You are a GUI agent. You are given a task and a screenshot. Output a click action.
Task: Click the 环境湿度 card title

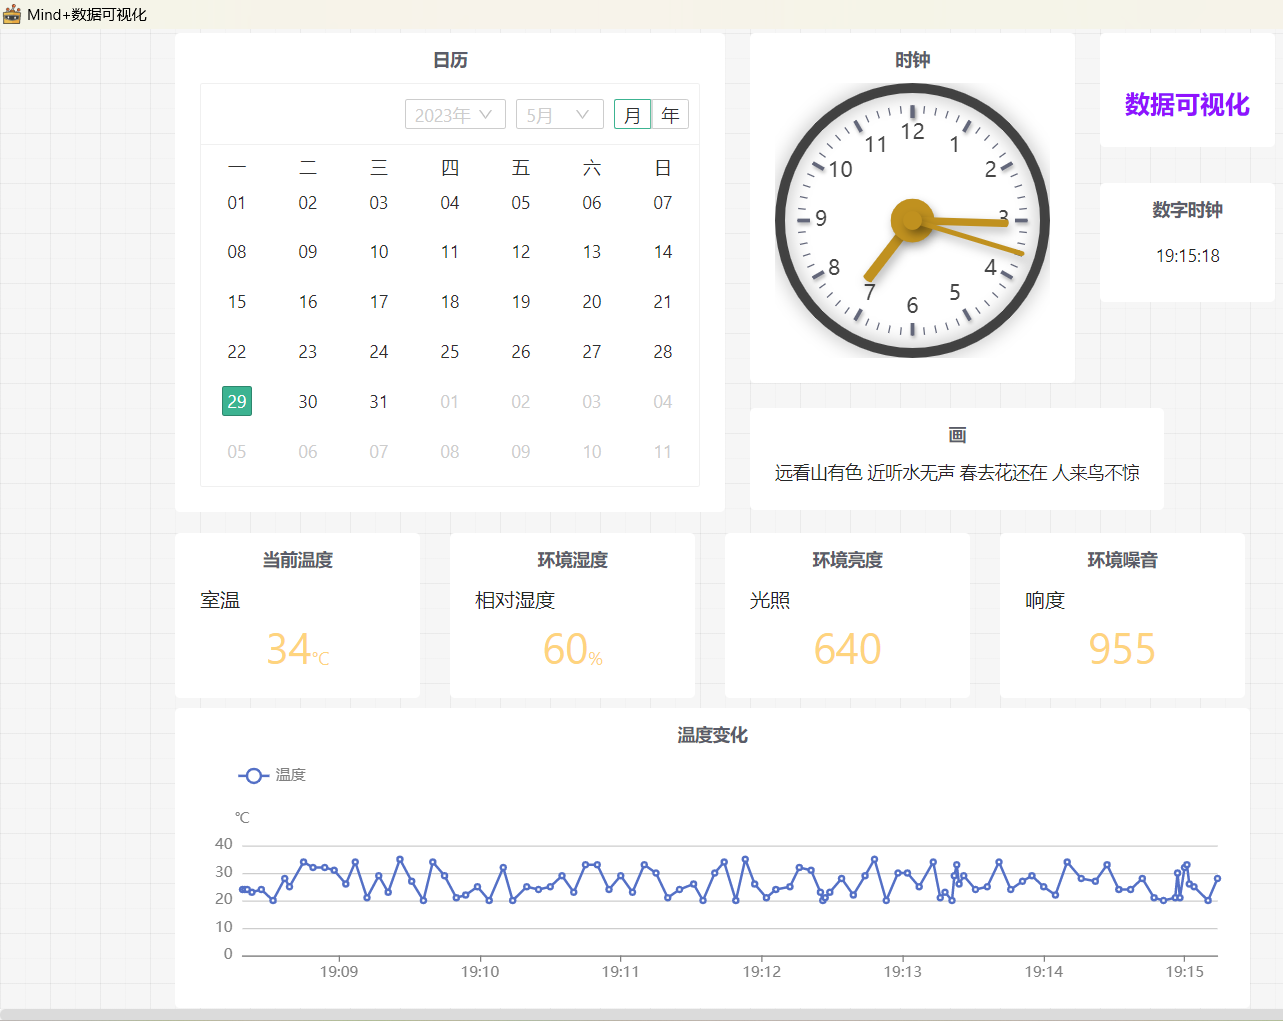pos(572,560)
